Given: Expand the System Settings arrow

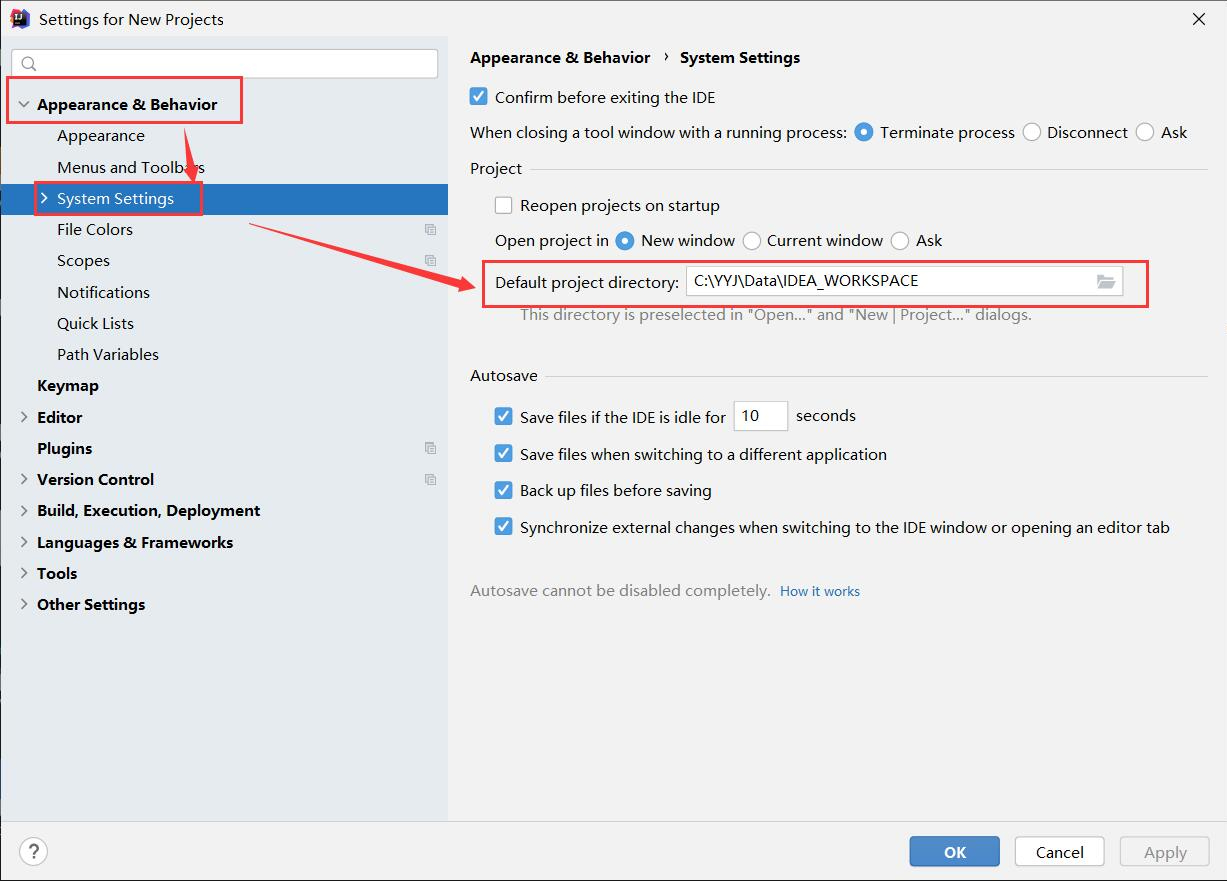Looking at the screenshot, I should [x=44, y=198].
